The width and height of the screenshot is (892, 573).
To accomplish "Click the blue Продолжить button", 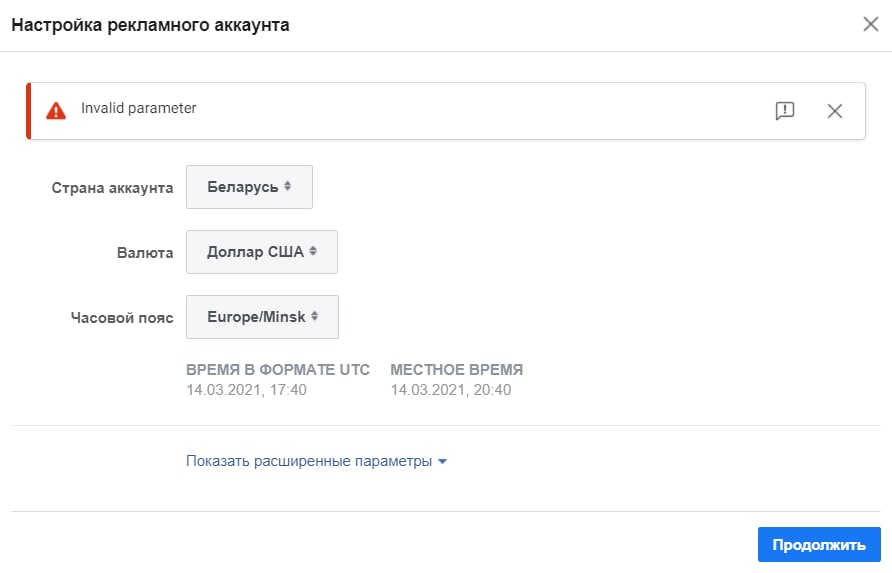I will pos(819,545).
